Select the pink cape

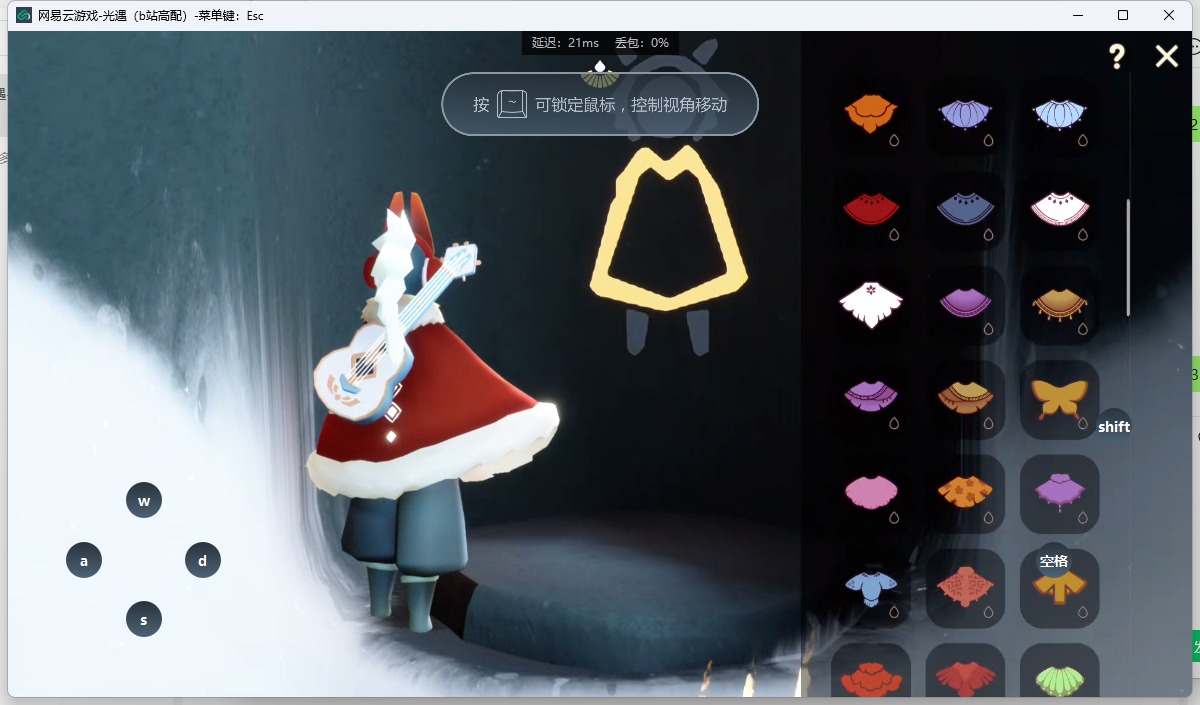pyautogui.click(x=871, y=492)
